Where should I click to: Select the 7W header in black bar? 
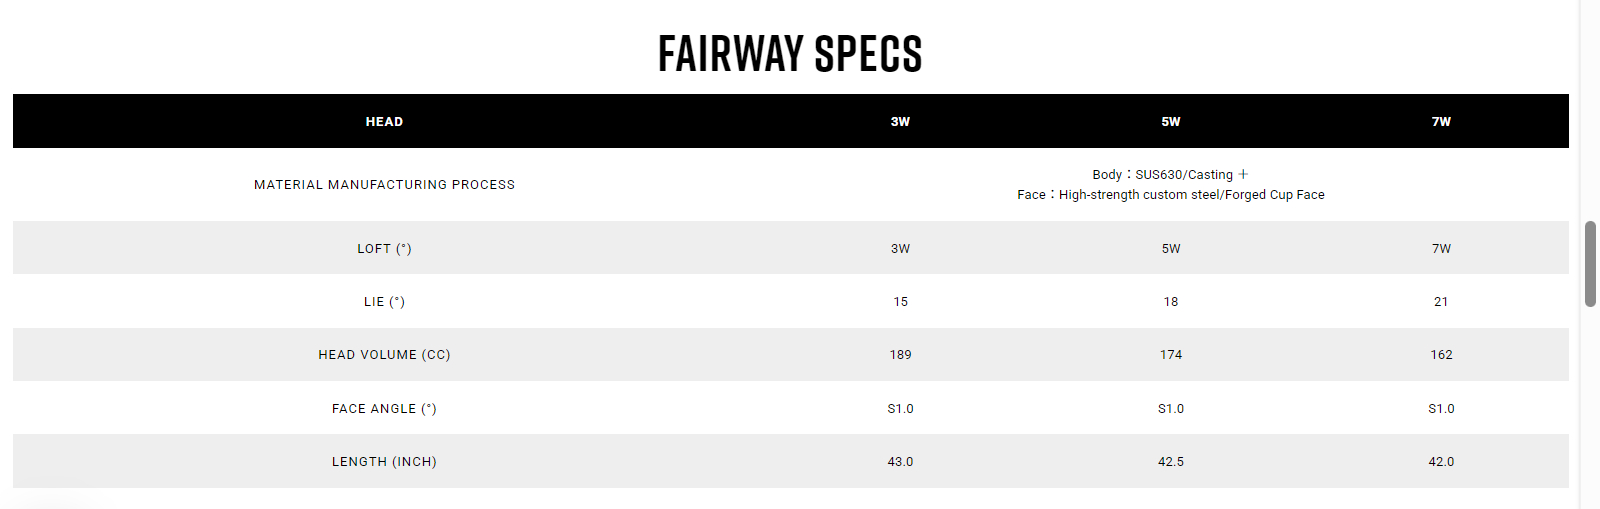tap(1441, 122)
